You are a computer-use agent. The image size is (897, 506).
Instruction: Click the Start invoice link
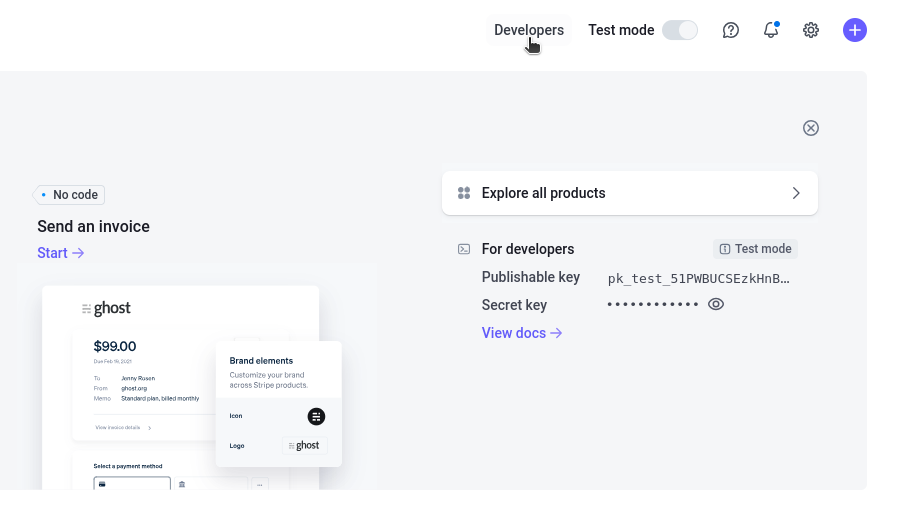[x=61, y=253]
